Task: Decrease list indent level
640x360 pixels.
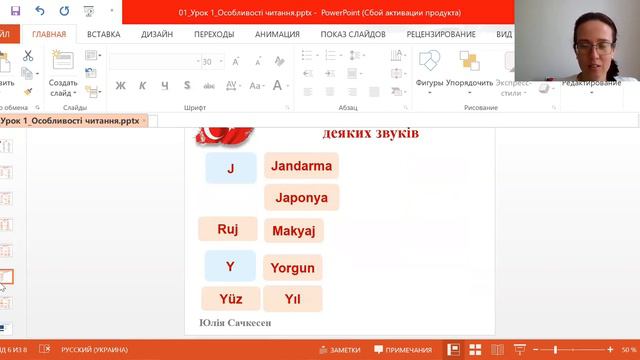Action: tap(308, 73)
